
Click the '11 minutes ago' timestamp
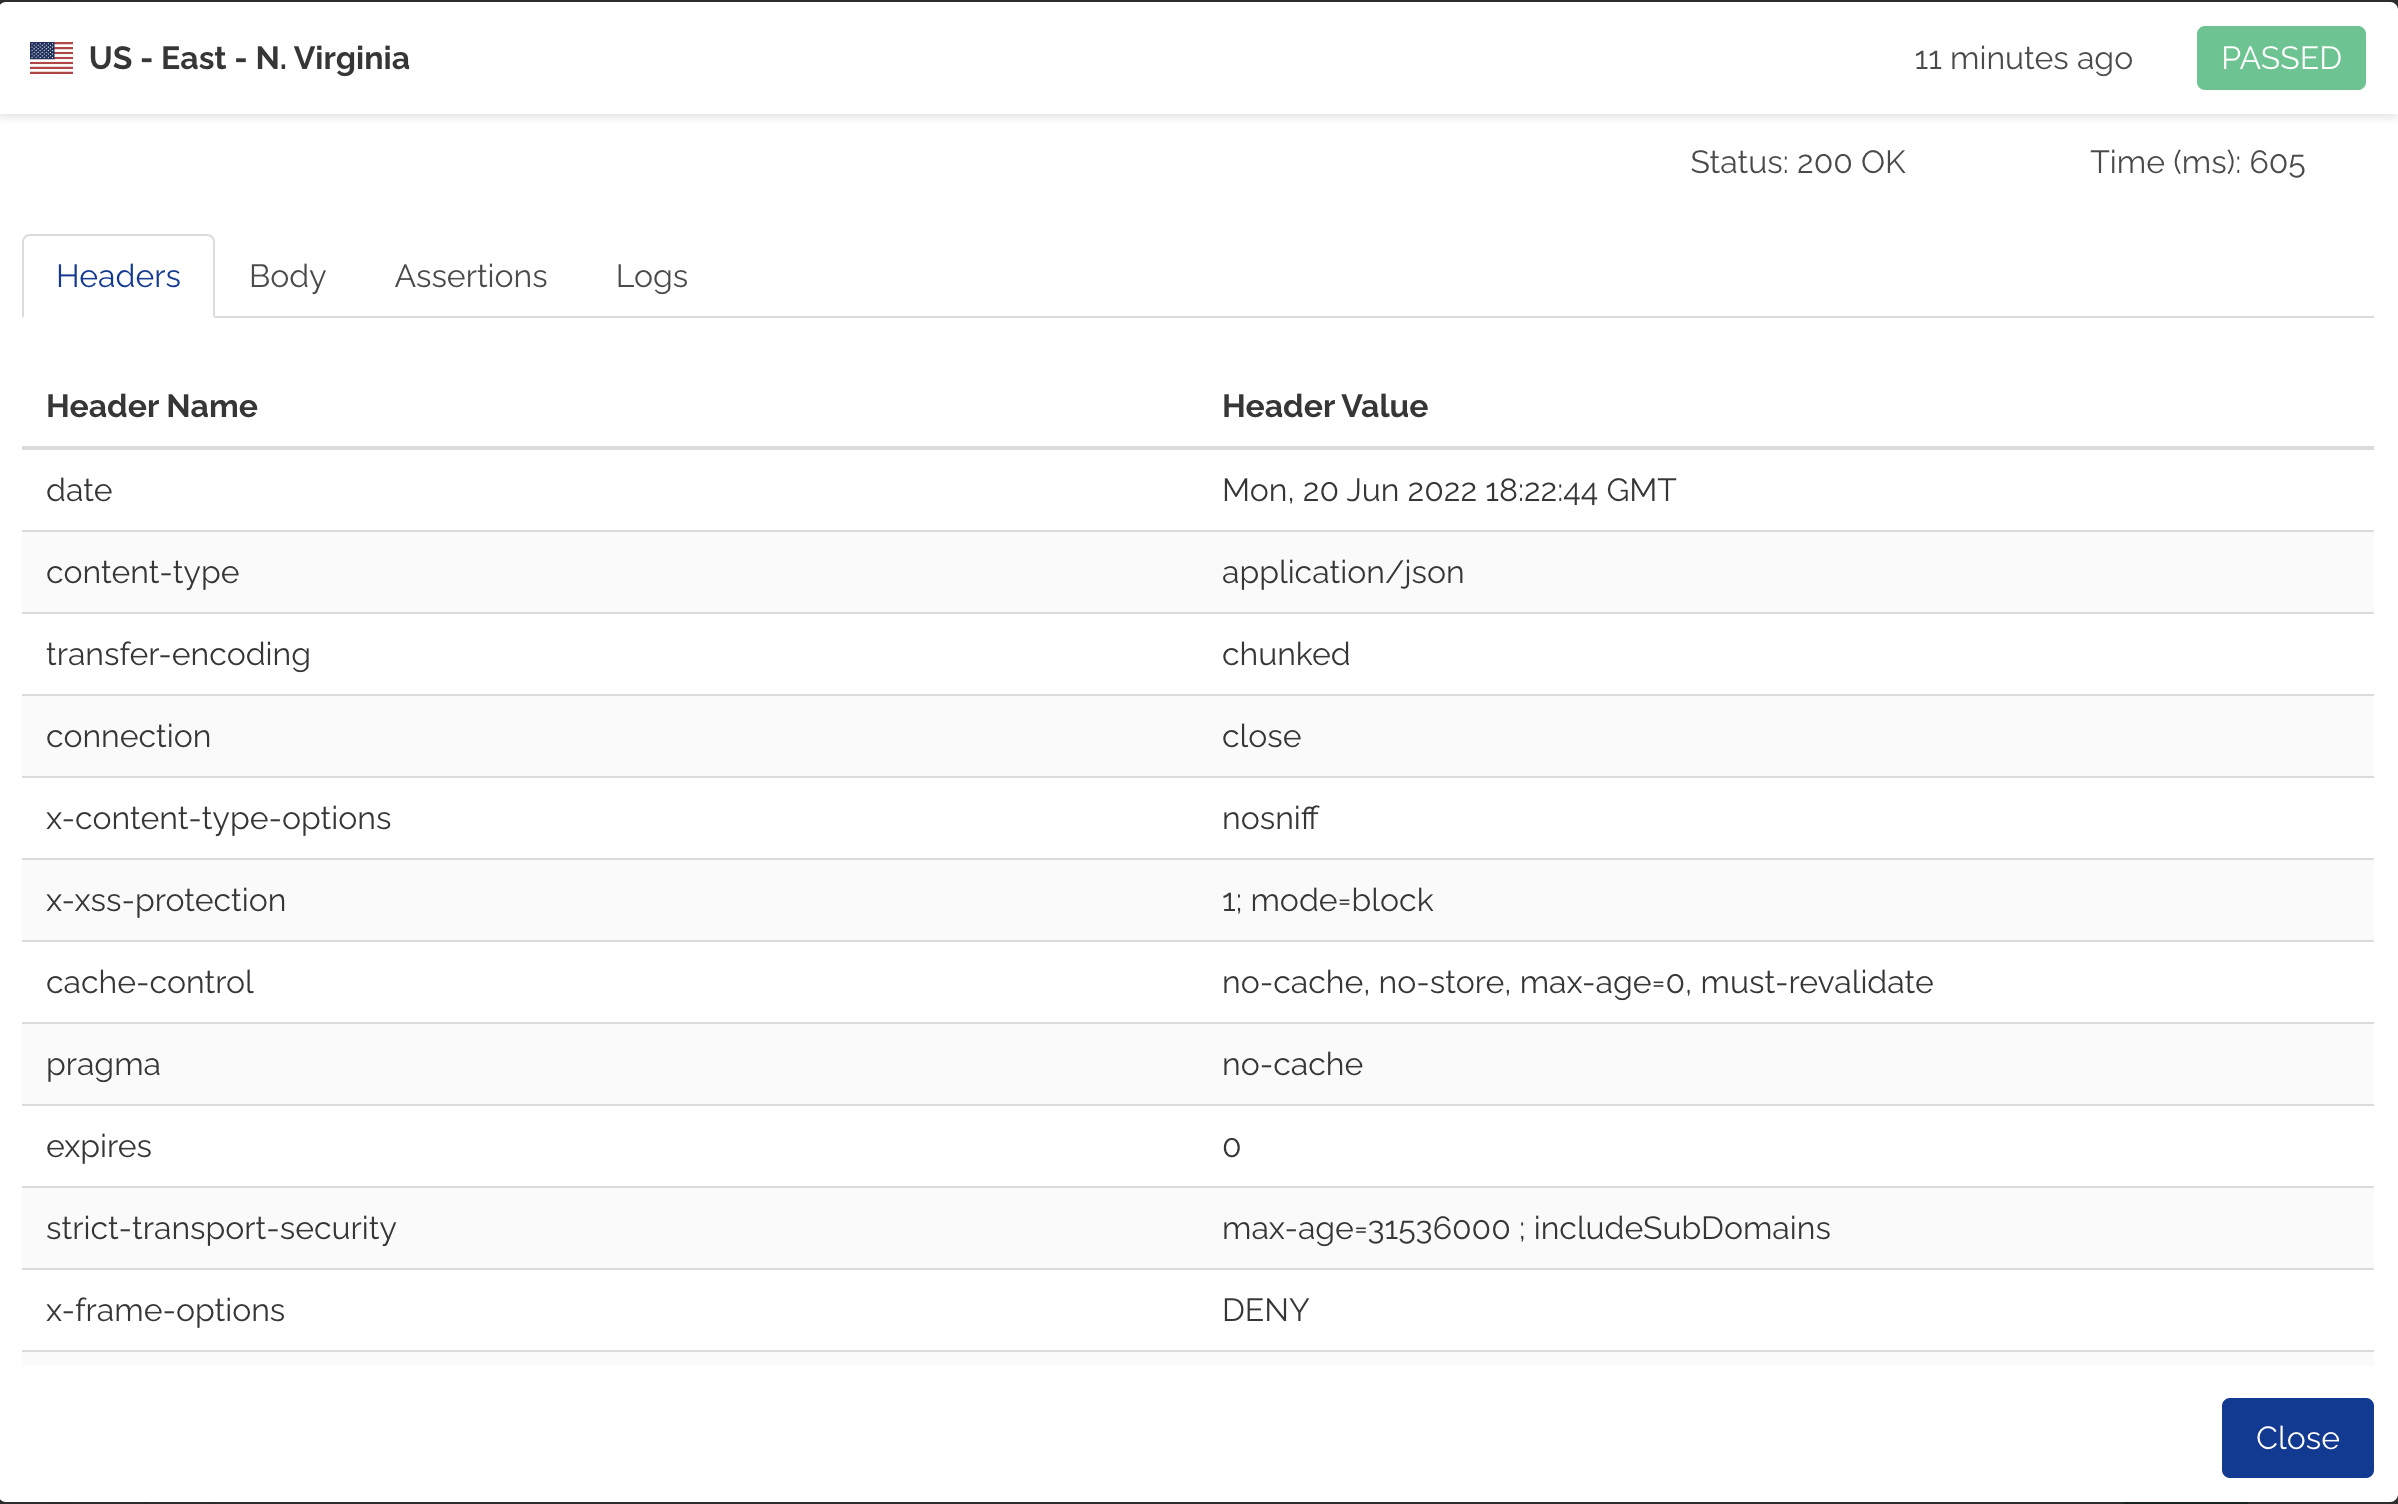2022,57
